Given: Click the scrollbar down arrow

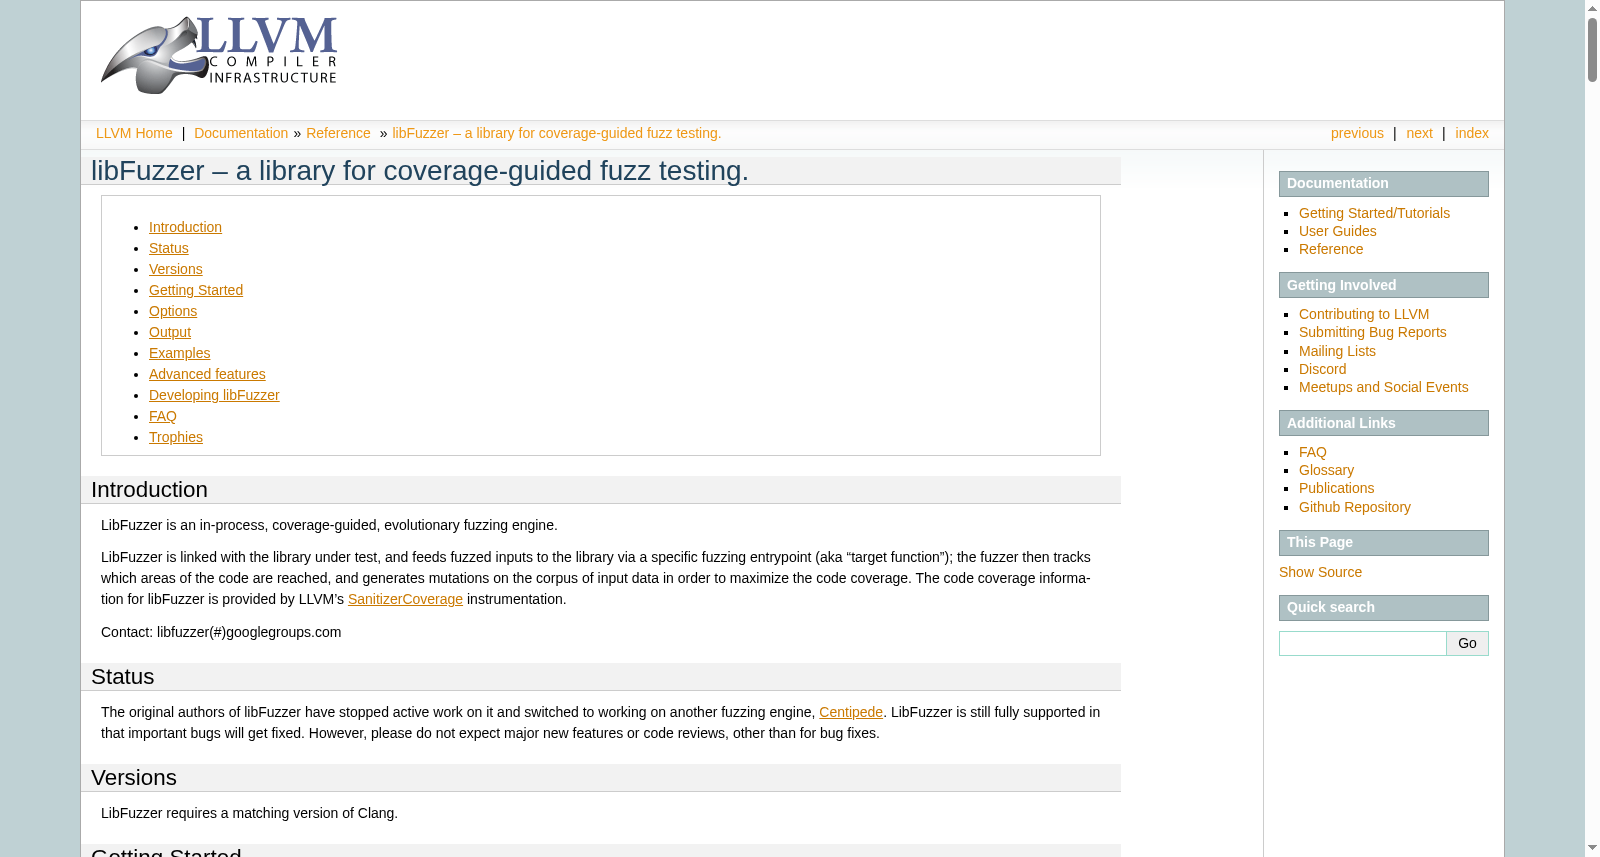Looking at the screenshot, I should (x=1592, y=849).
